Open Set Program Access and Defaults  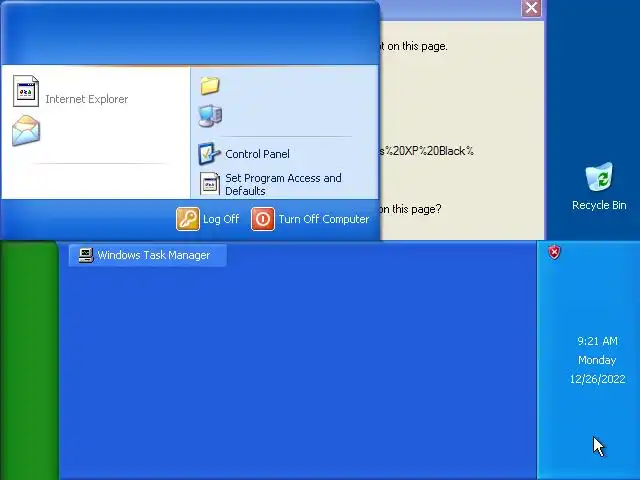click(x=271, y=184)
